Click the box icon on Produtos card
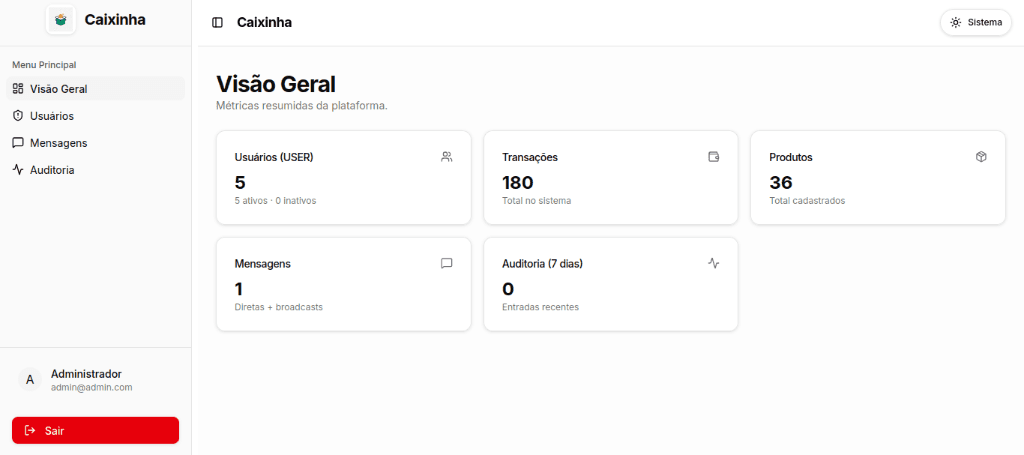The image size is (1024, 455). [x=981, y=157]
